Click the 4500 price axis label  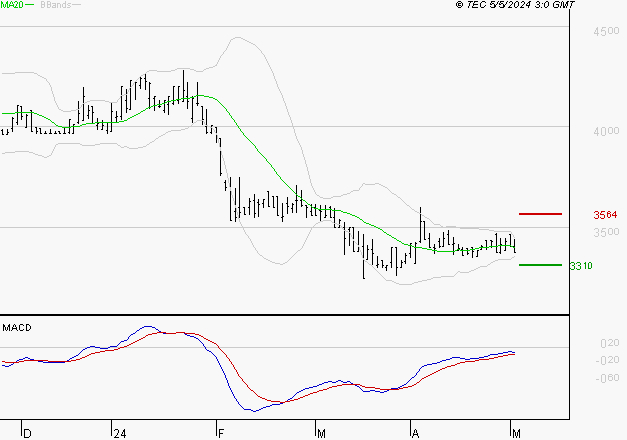[606, 31]
